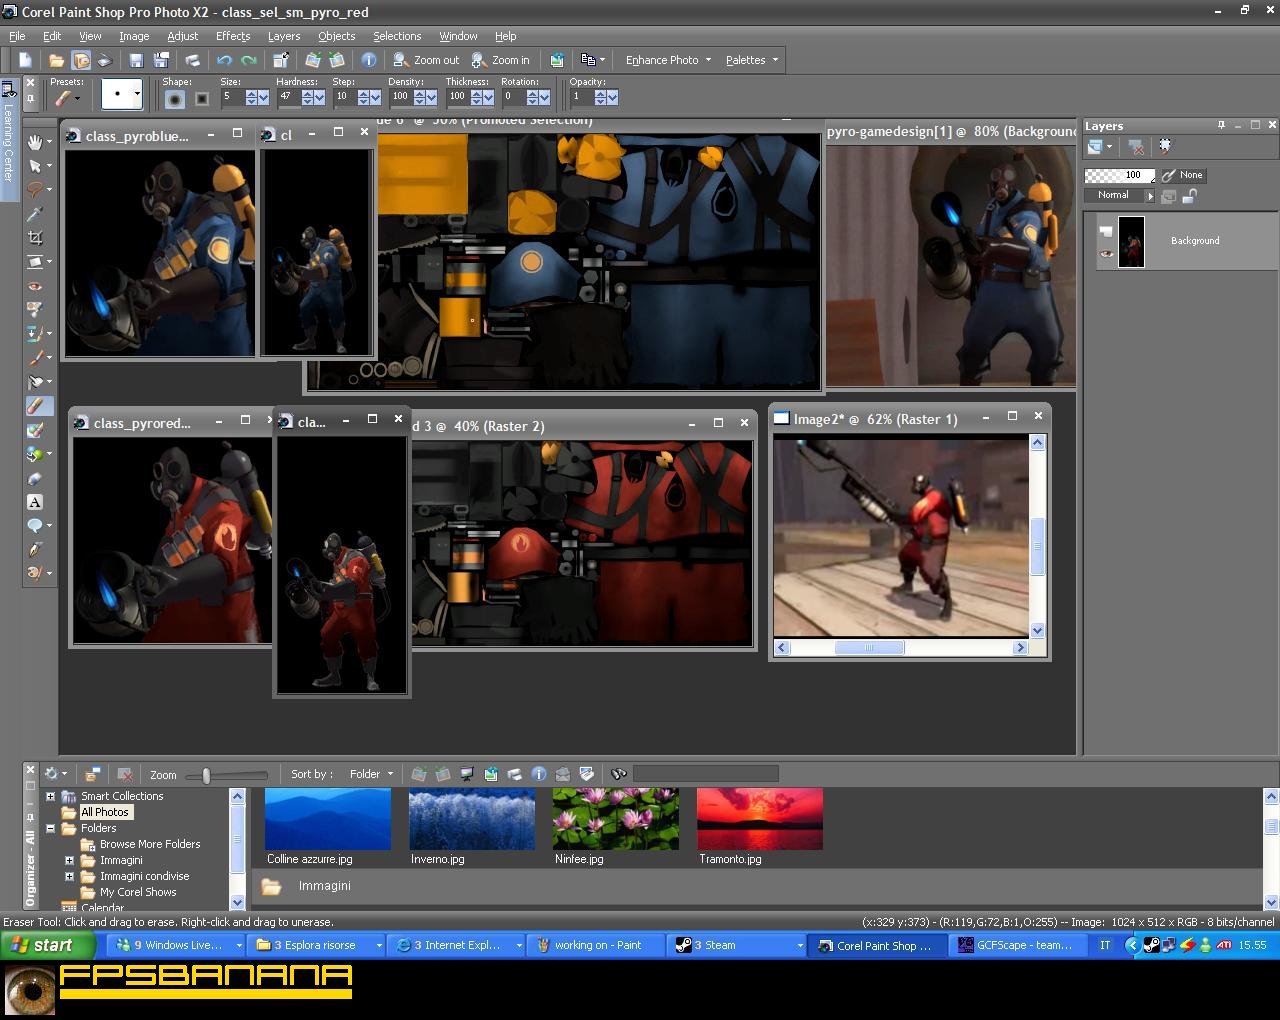Select the Red Eye tool
Screen dimensions: 1280x1020
(x=35, y=286)
